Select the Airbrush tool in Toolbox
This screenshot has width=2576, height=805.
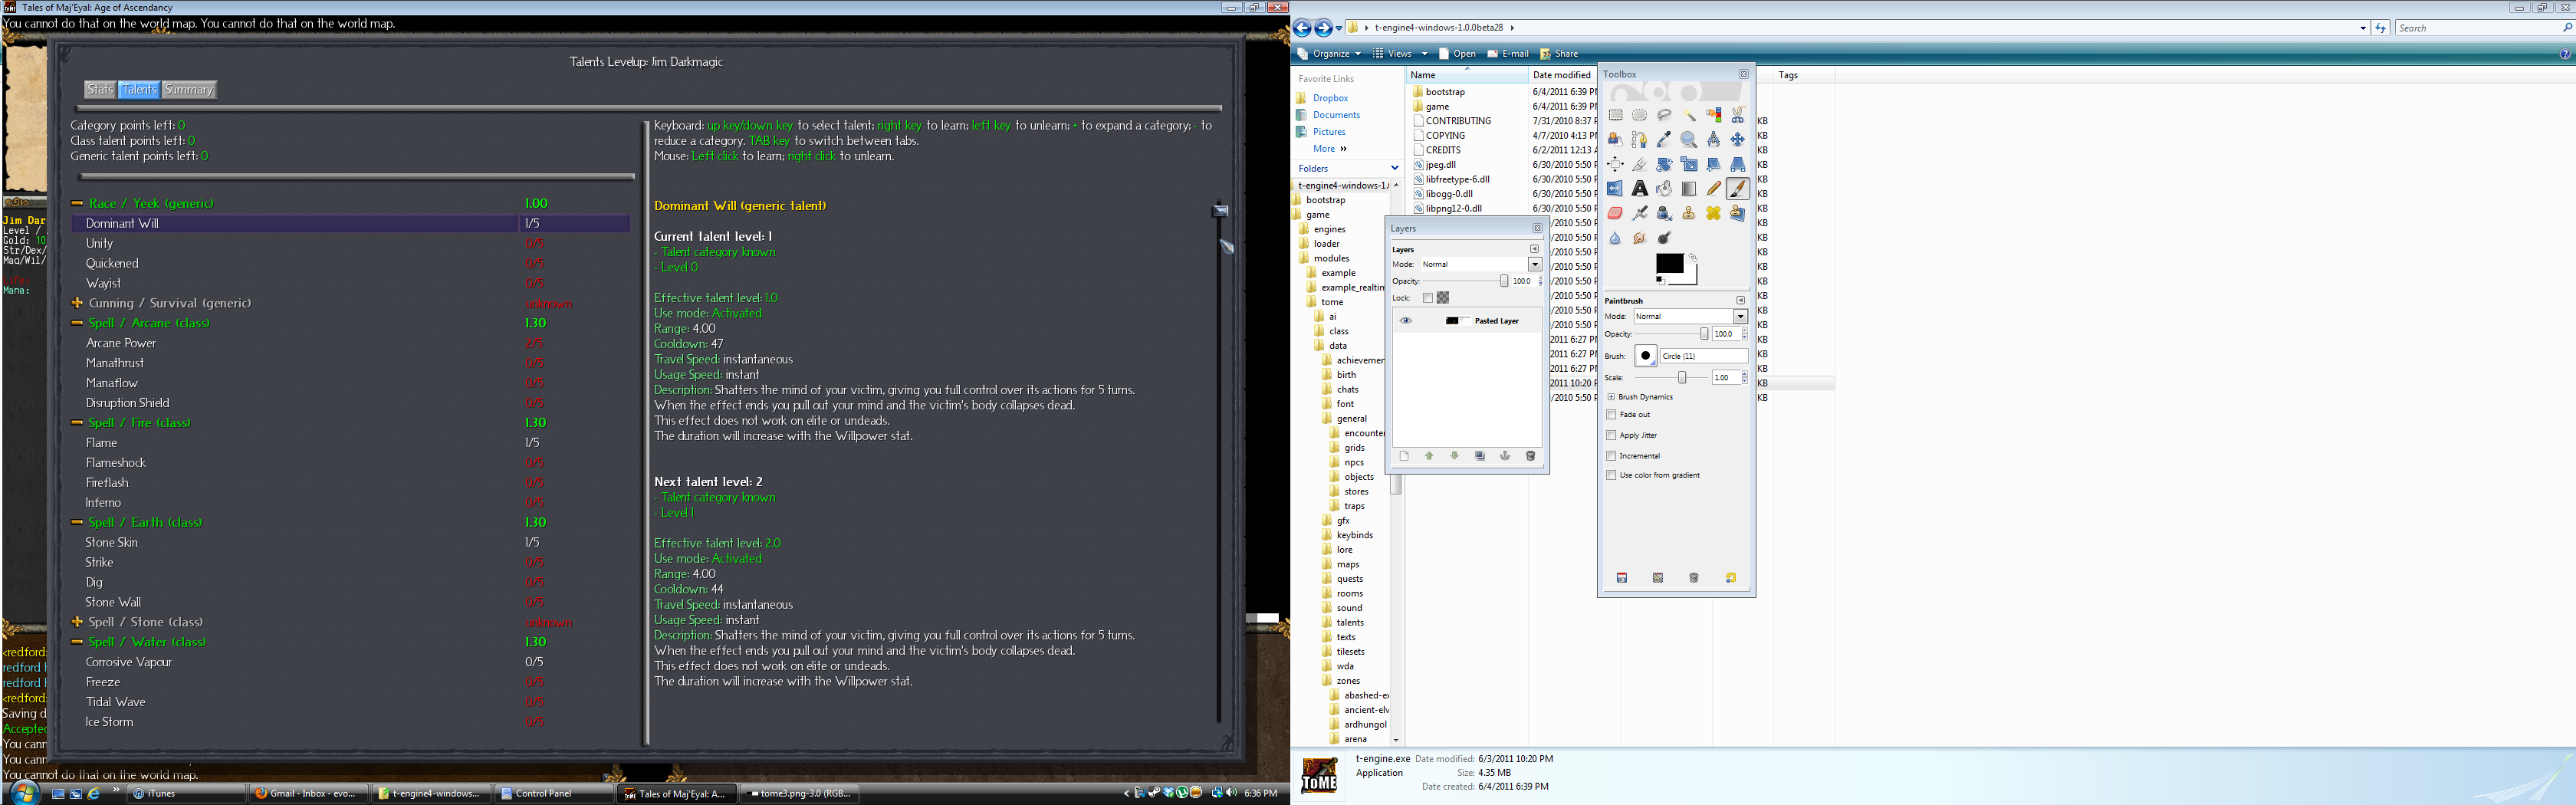pos(1640,213)
